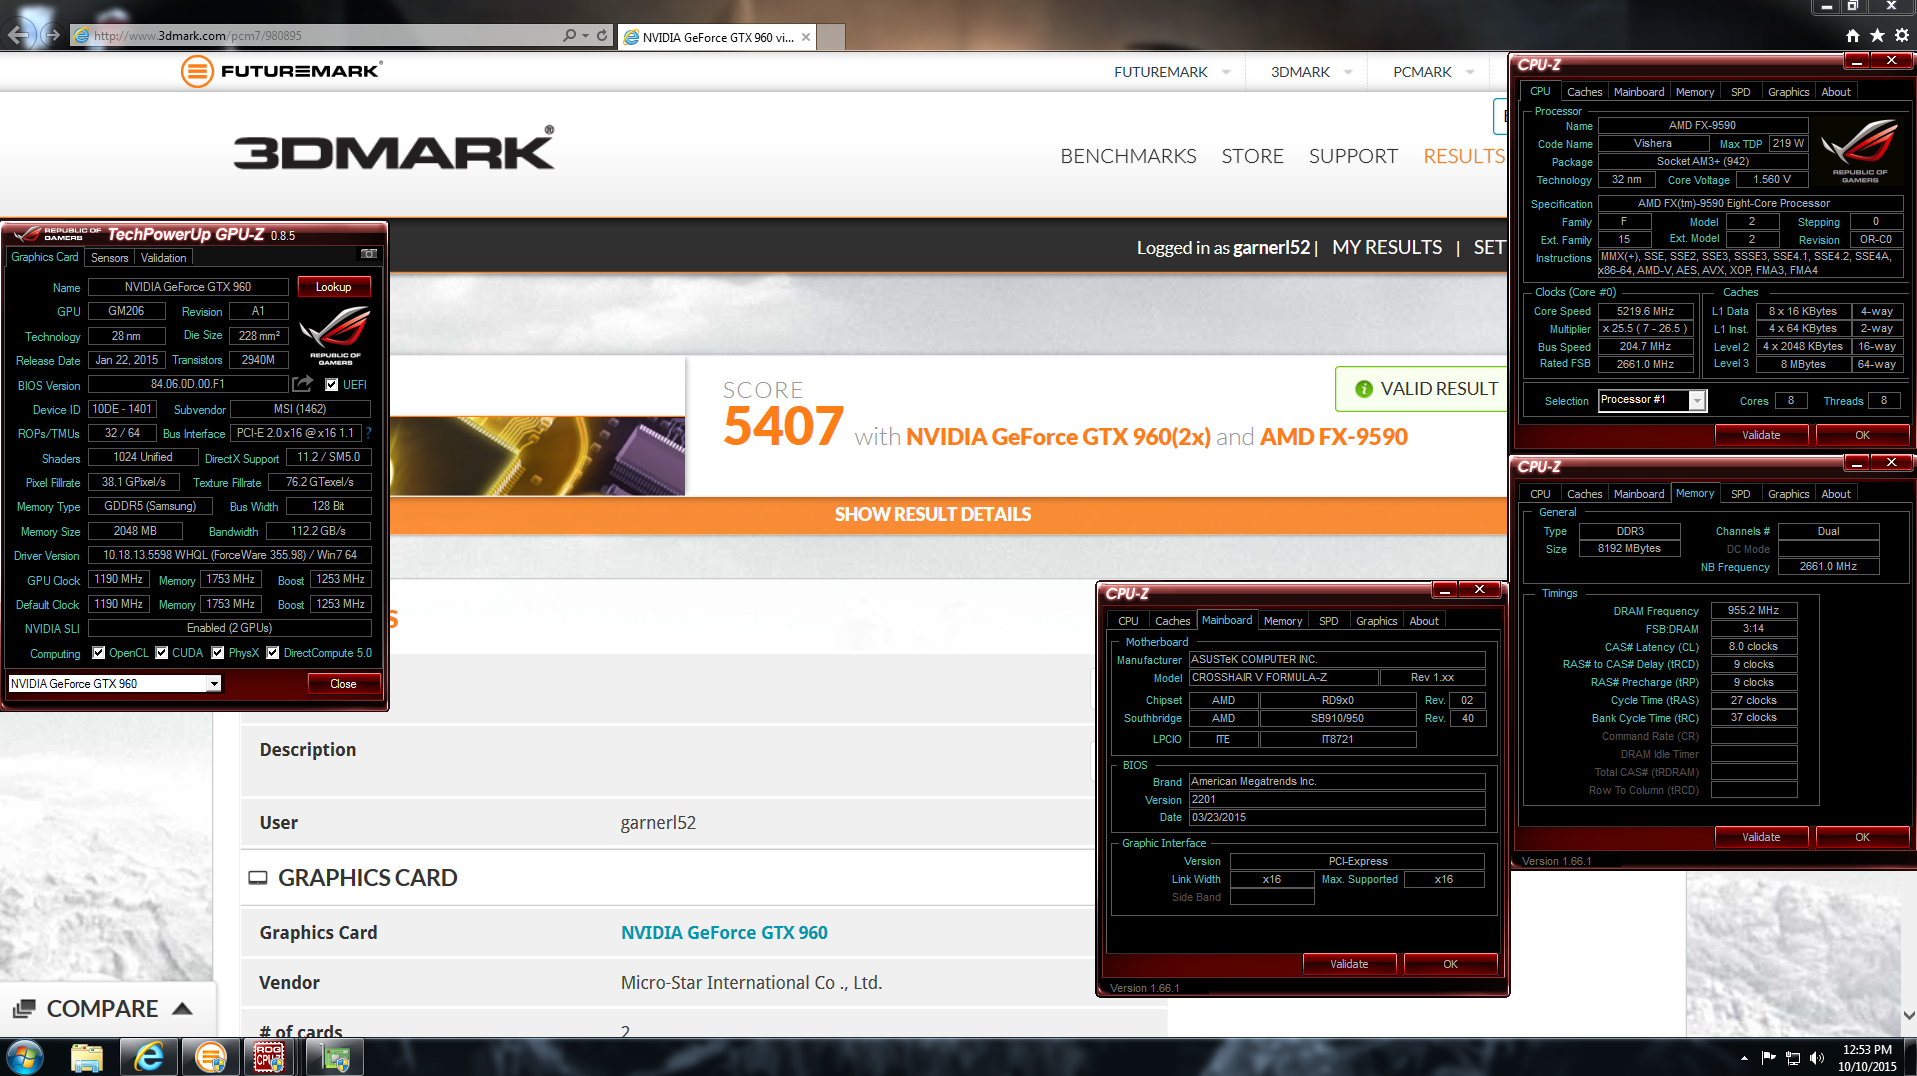
Task: Click Validate in the Mainboard CPU-Z window
Action: (1348, 964)
